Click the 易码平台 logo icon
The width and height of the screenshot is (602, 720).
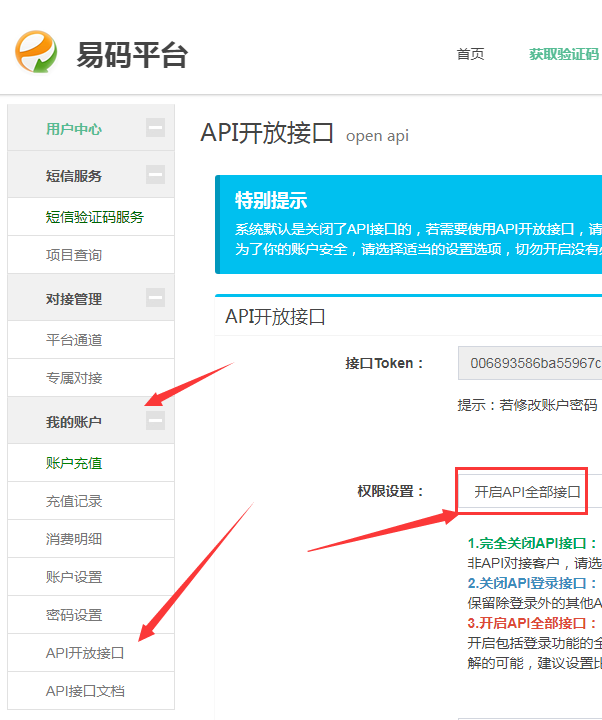[x=37, y=53]
